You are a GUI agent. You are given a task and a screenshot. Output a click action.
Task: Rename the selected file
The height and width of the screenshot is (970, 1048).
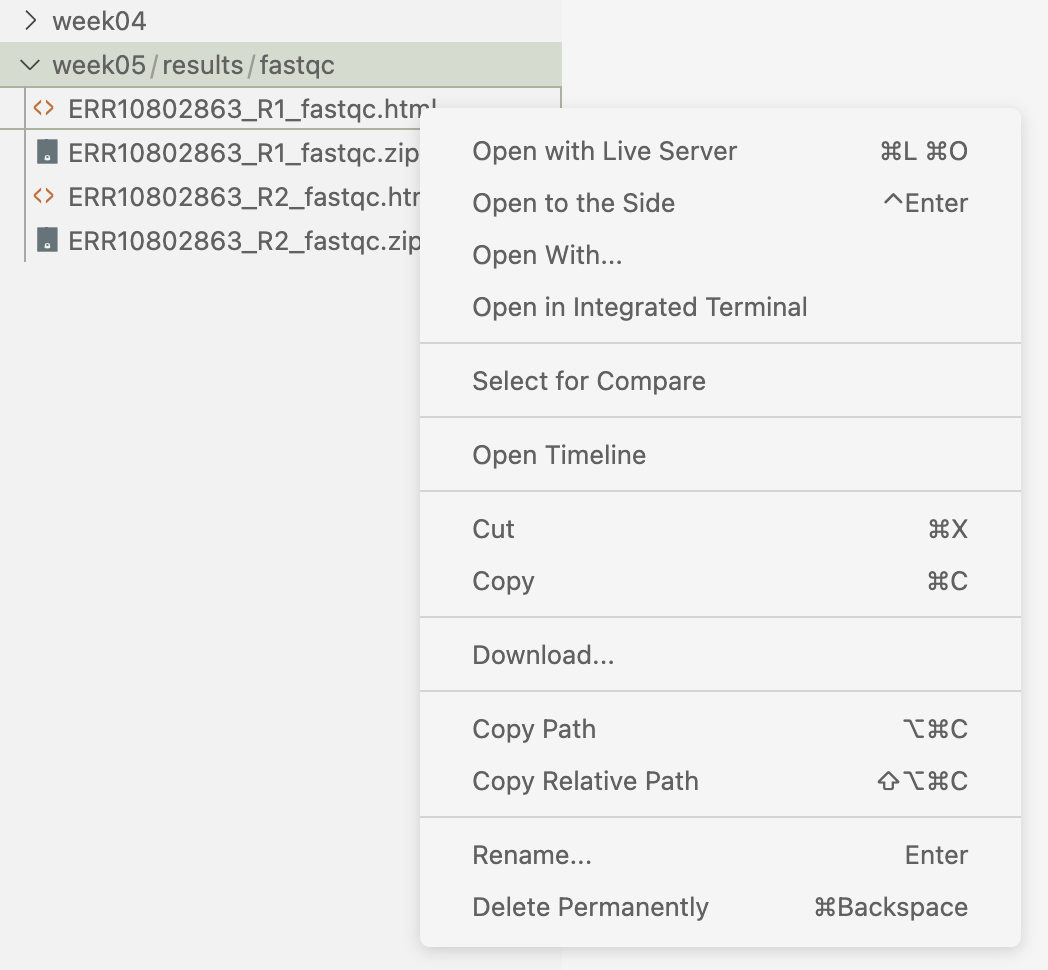click(x=532, y=855)
